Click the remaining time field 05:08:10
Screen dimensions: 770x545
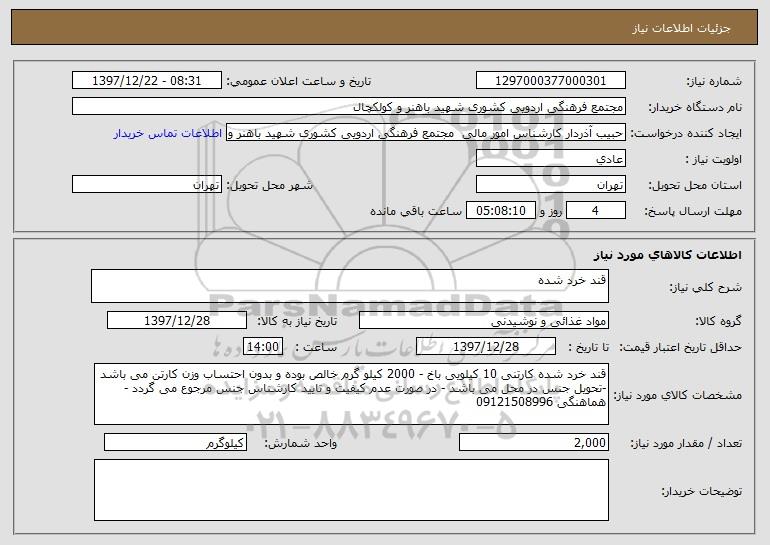pos(500,211)
